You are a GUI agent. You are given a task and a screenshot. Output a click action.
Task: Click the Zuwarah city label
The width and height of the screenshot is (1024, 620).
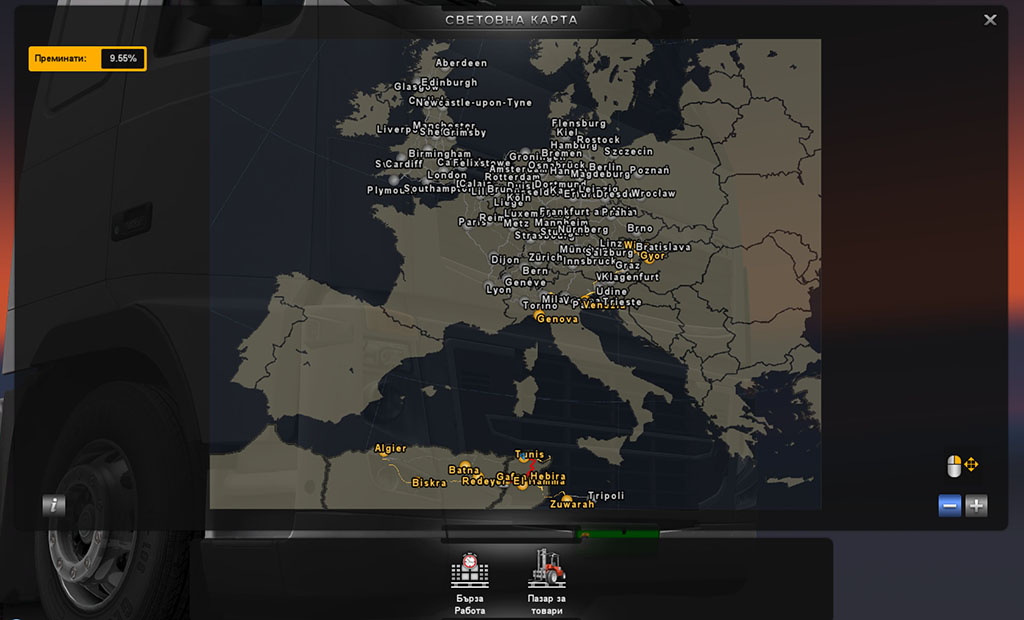click(x=572, y=504)
